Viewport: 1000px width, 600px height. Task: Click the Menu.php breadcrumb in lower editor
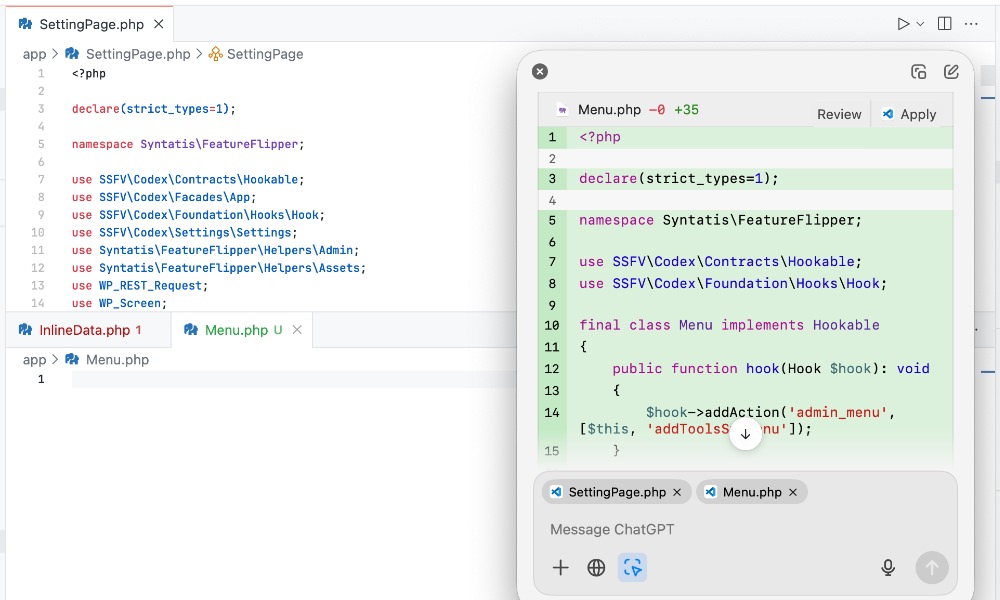click(117, 360)
